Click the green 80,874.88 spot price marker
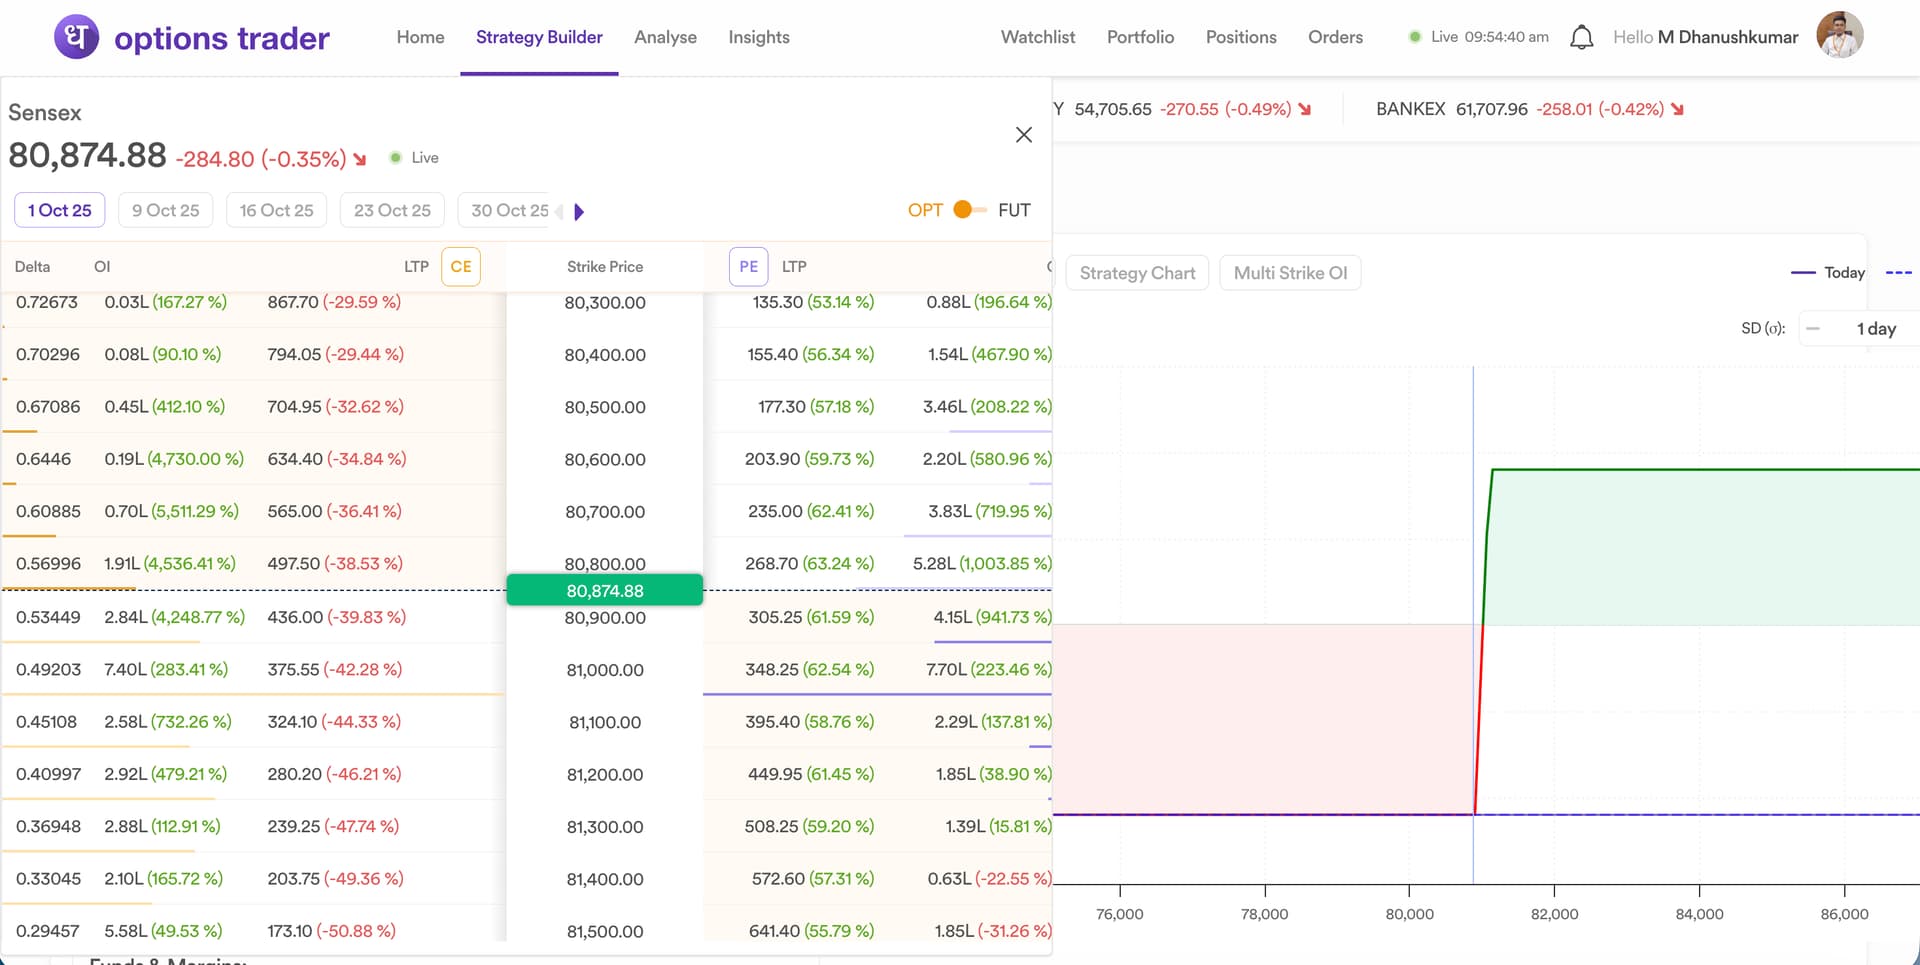Screen dimensions: 1920x965 click(x=604, y=590)
